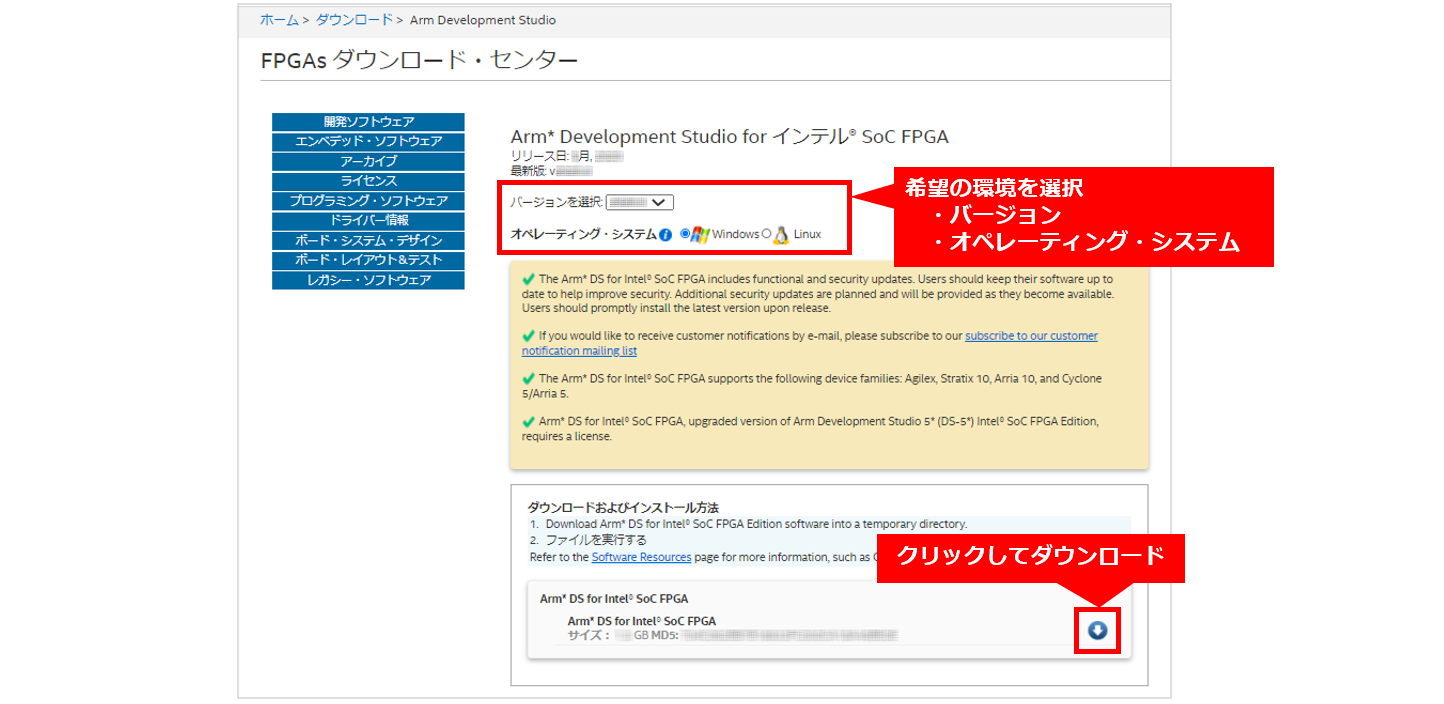The height and width of the screenshot is (704, 1444).
Task: Navigate to プログラミング・ソフトウェア in the sidebar
Action: 368,201
